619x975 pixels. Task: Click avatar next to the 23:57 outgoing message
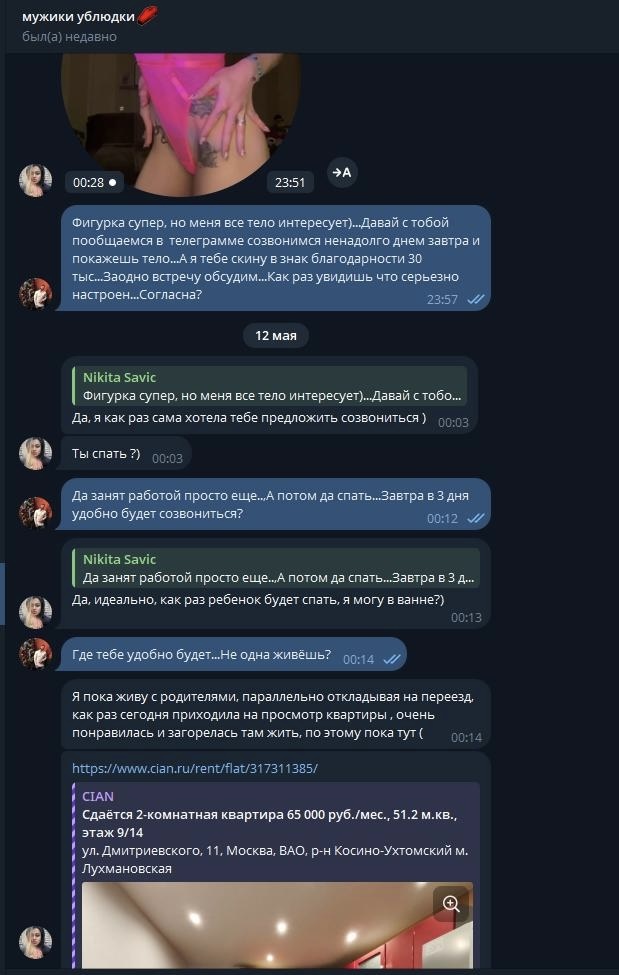(x=35, y=294)
